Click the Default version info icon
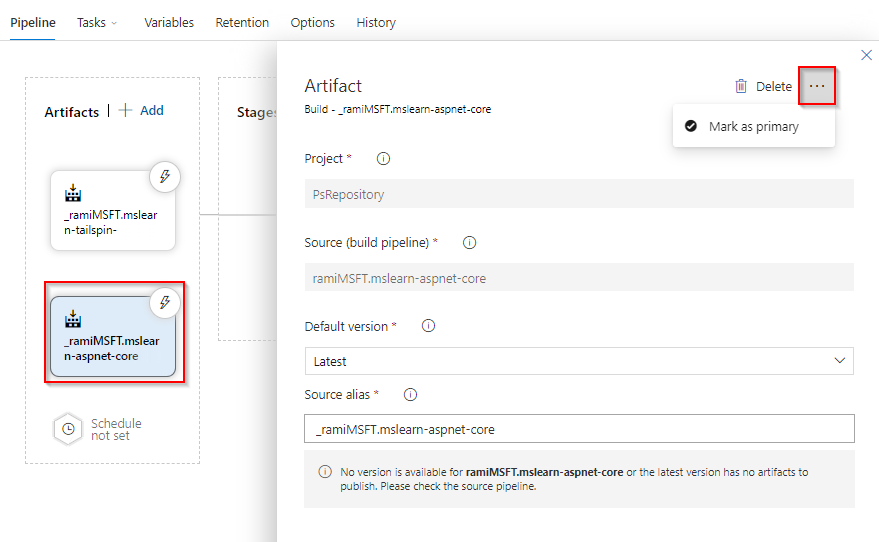 [x=428, y=326]
